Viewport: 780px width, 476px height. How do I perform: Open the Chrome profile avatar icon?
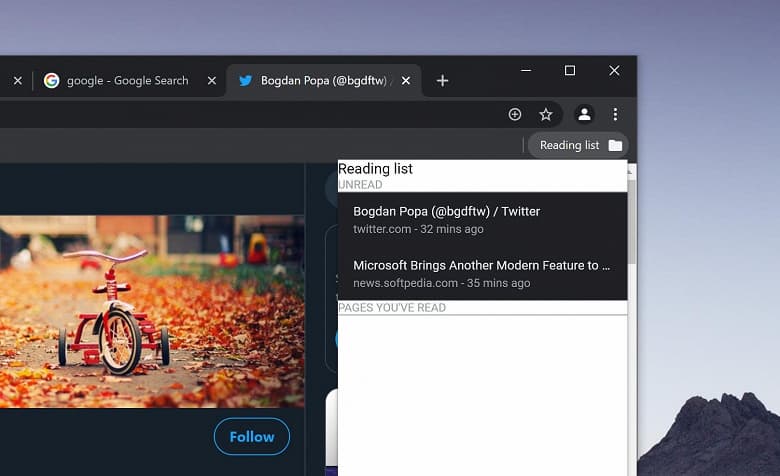click(585, 114)
